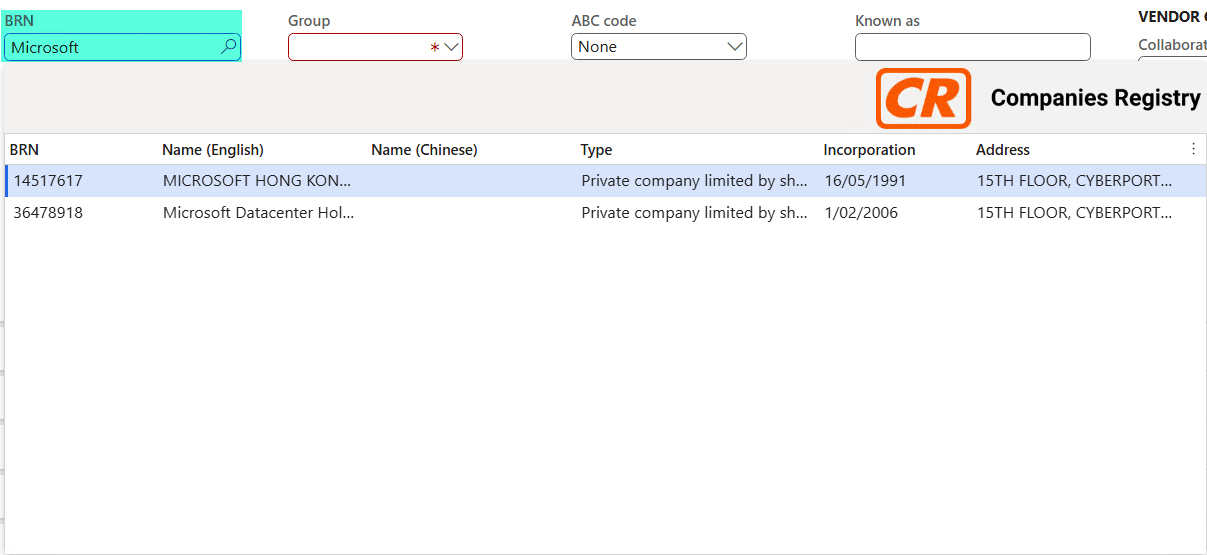Open the grid options three-dot menu
This screenshot has height=555, width=1207.
pos(1193,149)
